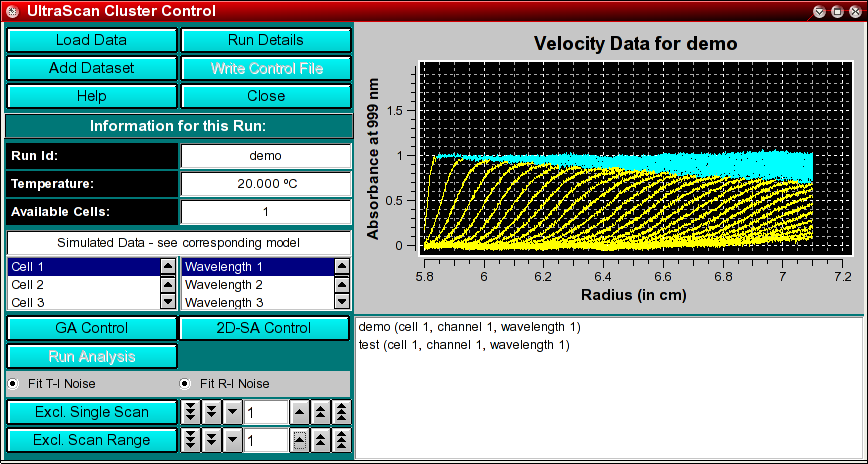Click triple-up arrow for Excl. Single Scan
The height and width of the screenshot is (464, 868).
pyautogui.click(x=342, y=412)
